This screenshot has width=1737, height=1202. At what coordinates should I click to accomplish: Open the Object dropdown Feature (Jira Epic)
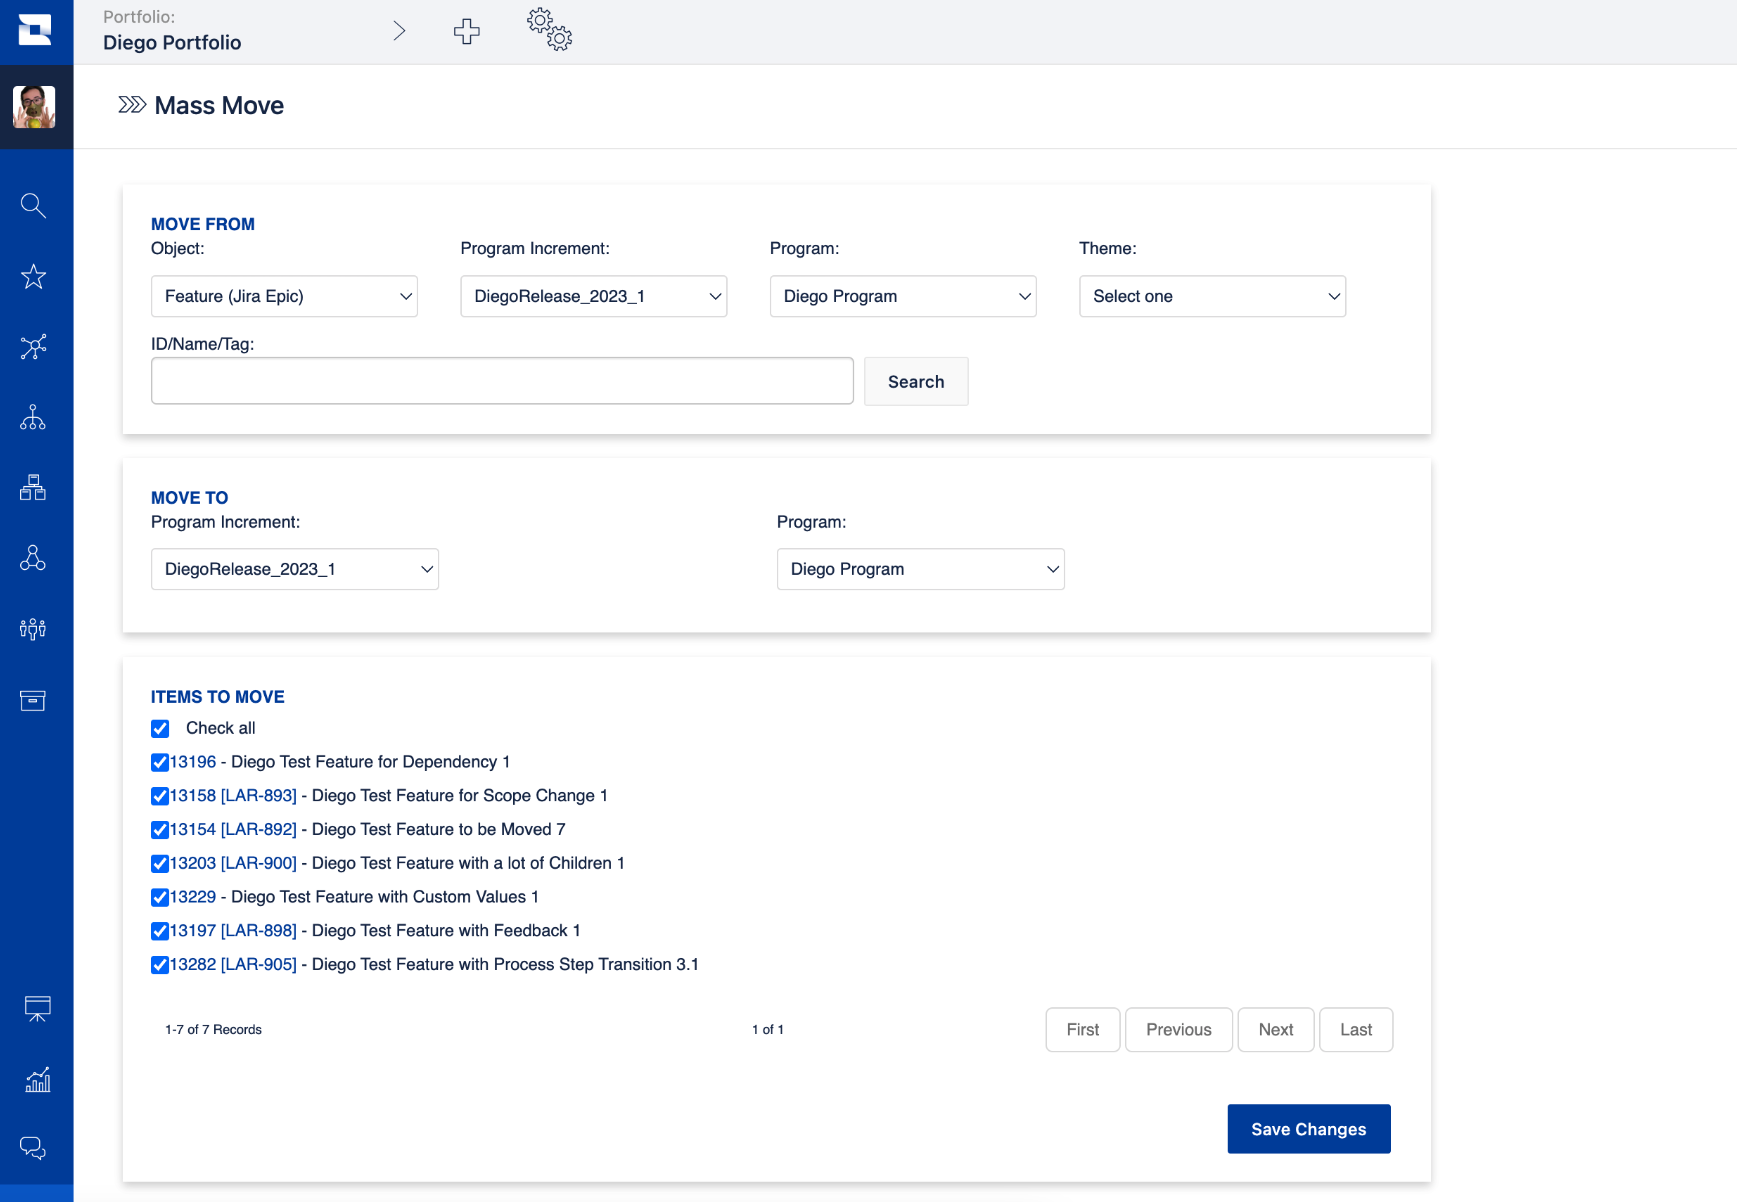point(284,296)
